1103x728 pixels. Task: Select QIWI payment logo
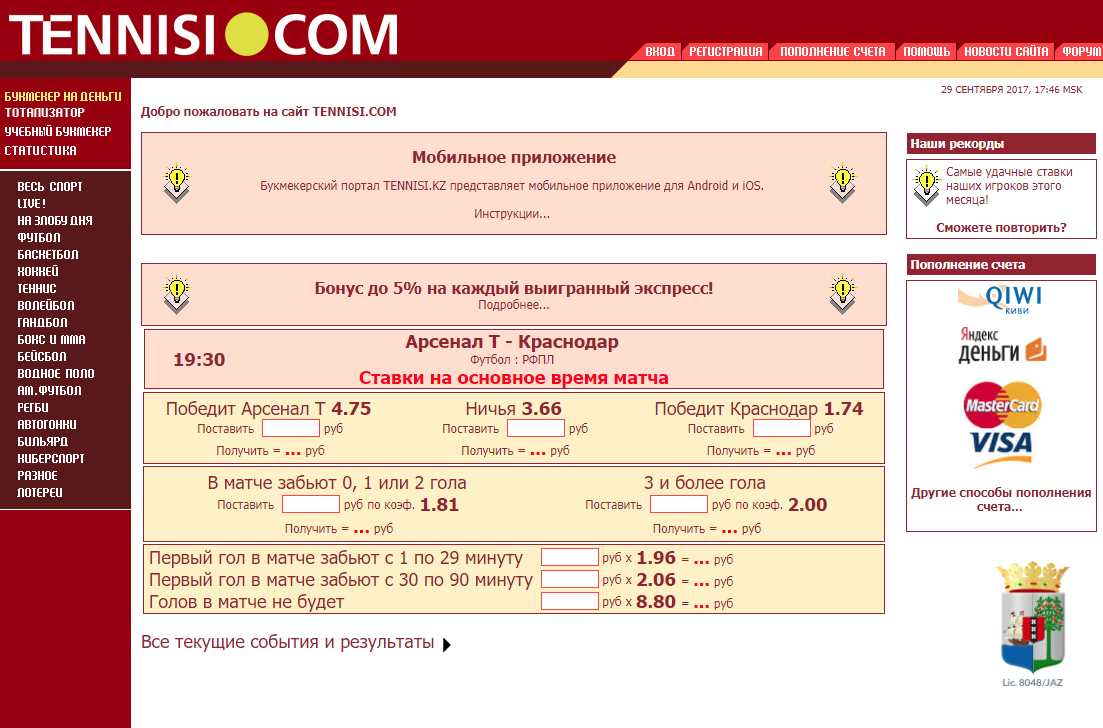click(1000, 300)
